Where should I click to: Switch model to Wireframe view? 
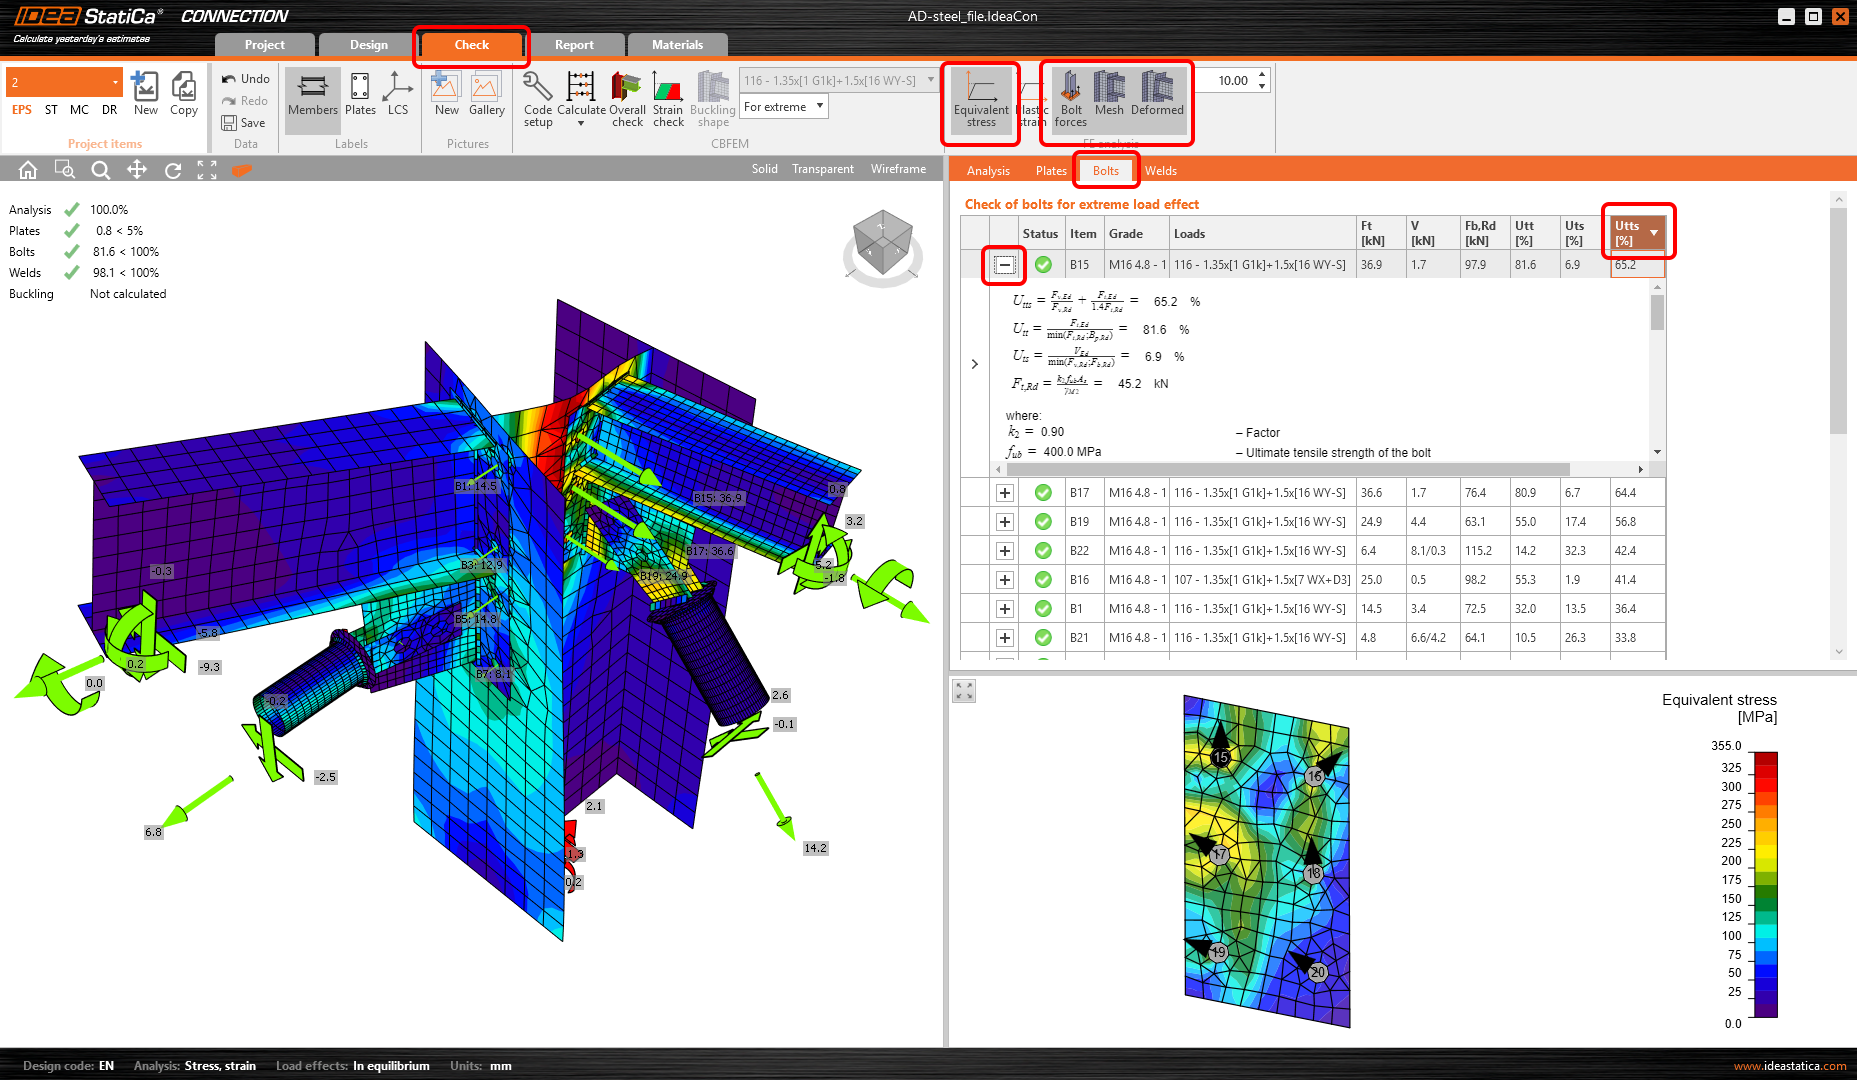(898, 169)
